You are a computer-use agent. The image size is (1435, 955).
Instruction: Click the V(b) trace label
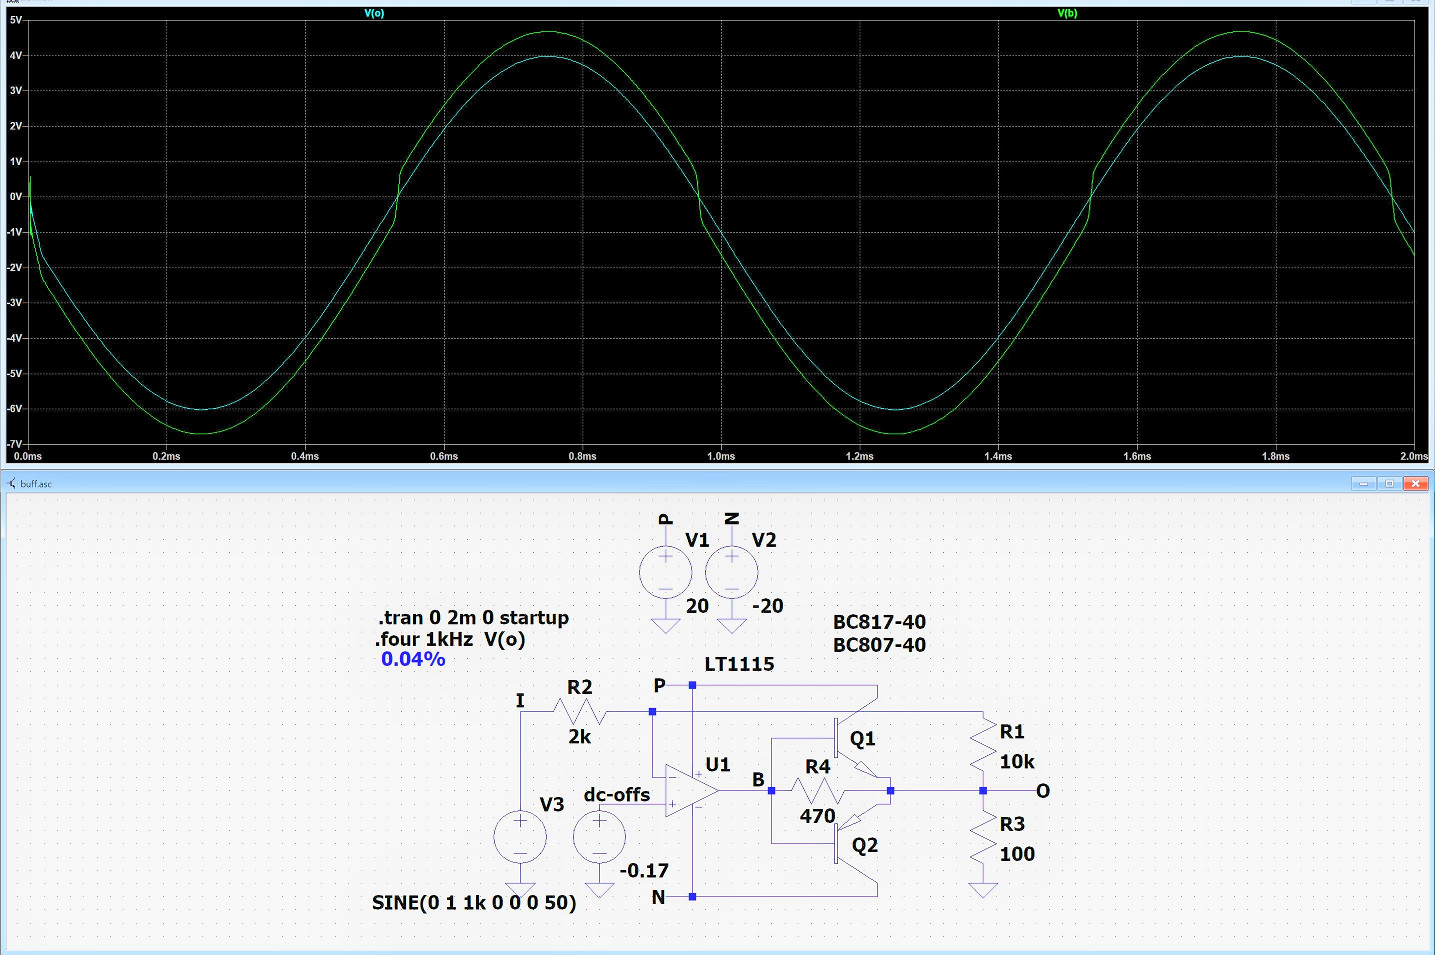coord(1067,13)
